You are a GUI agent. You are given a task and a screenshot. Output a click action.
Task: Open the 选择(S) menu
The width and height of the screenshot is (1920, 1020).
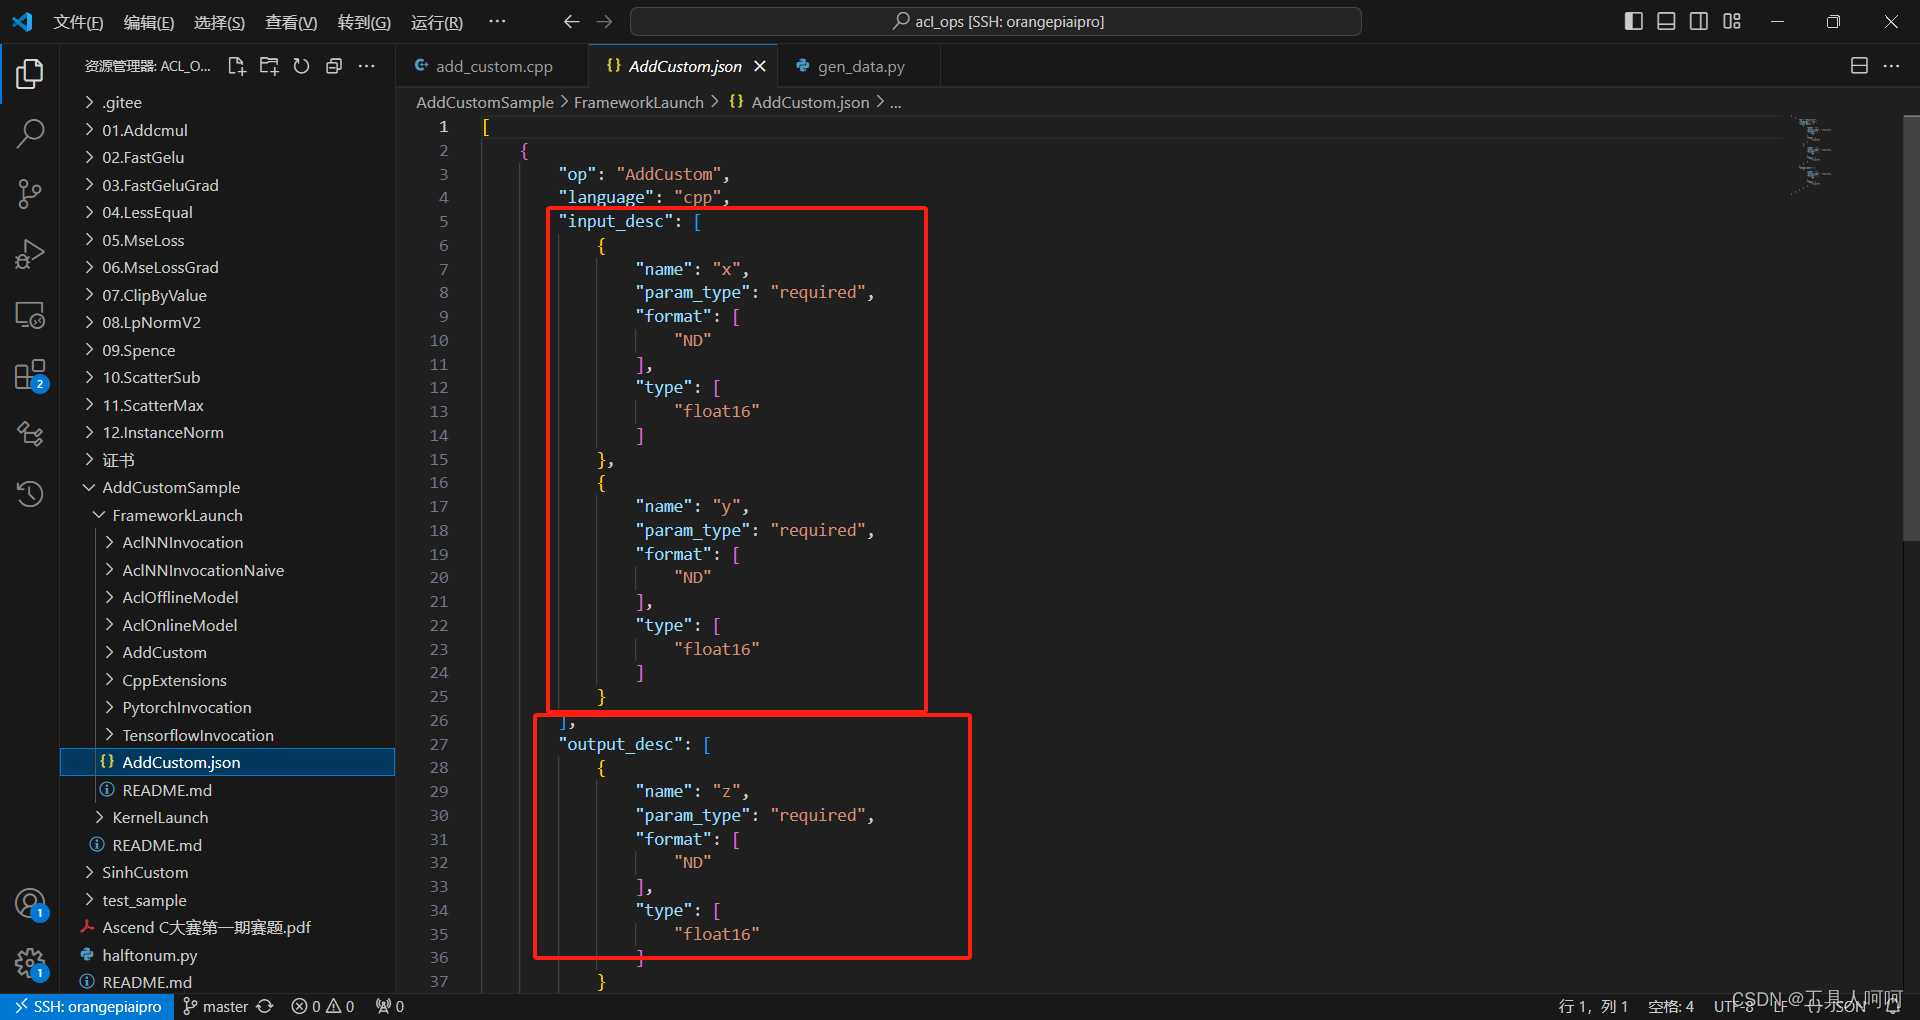tap(219, 22)
